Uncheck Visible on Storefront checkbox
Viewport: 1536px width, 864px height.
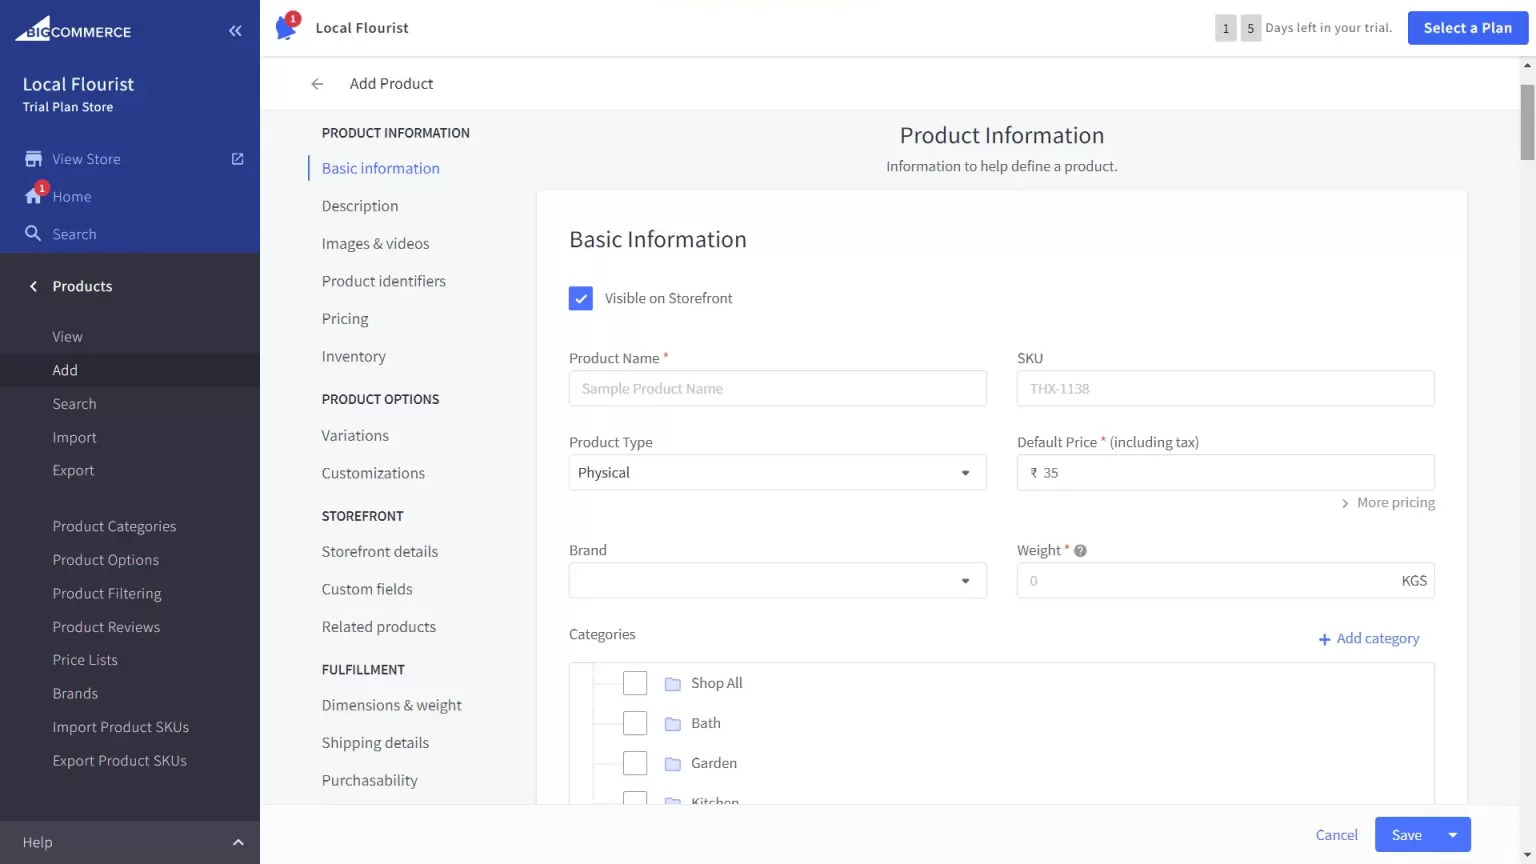(581, 298)
